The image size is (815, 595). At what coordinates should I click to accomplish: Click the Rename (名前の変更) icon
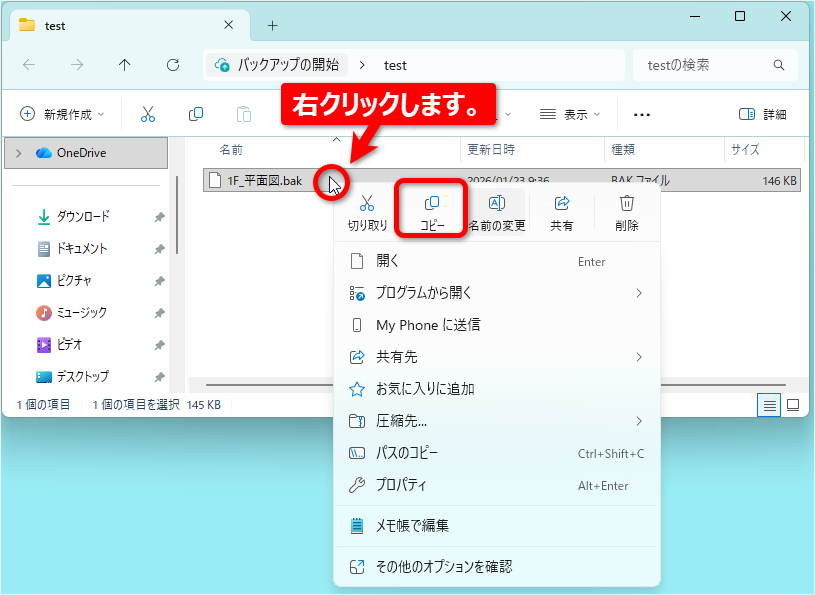pyautogui.click(x=497, y=203)
